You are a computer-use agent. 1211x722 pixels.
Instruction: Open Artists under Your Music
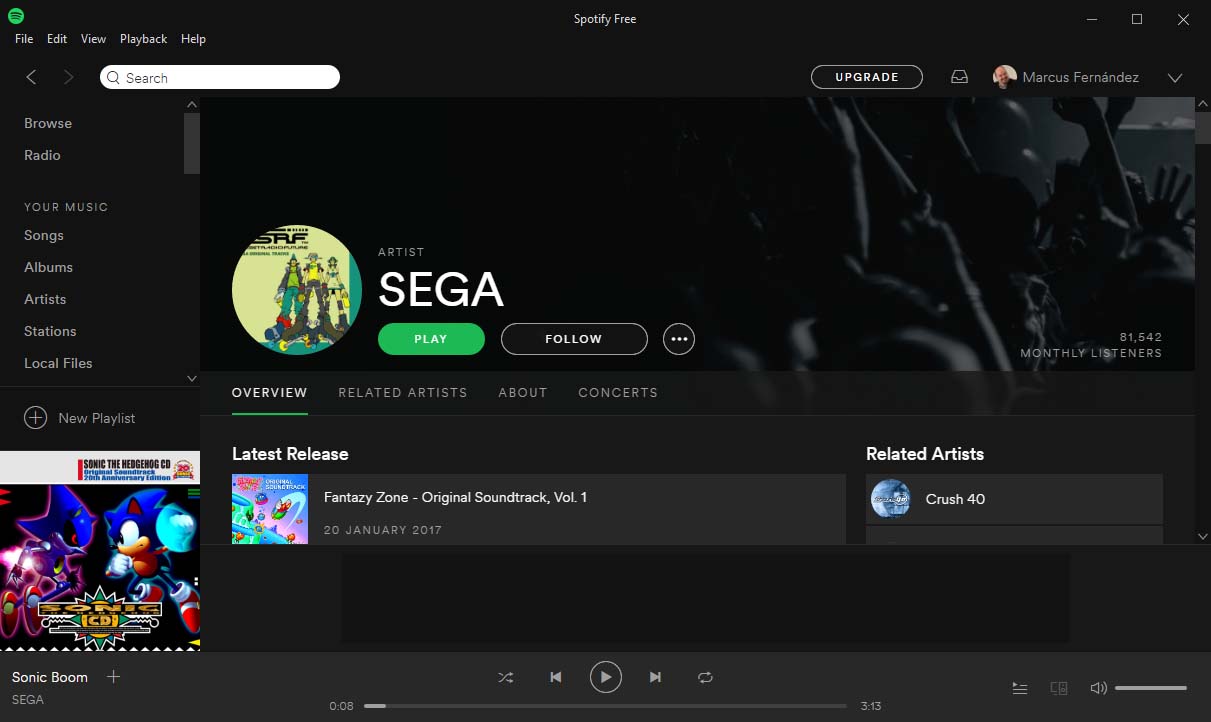coord(45,299)
